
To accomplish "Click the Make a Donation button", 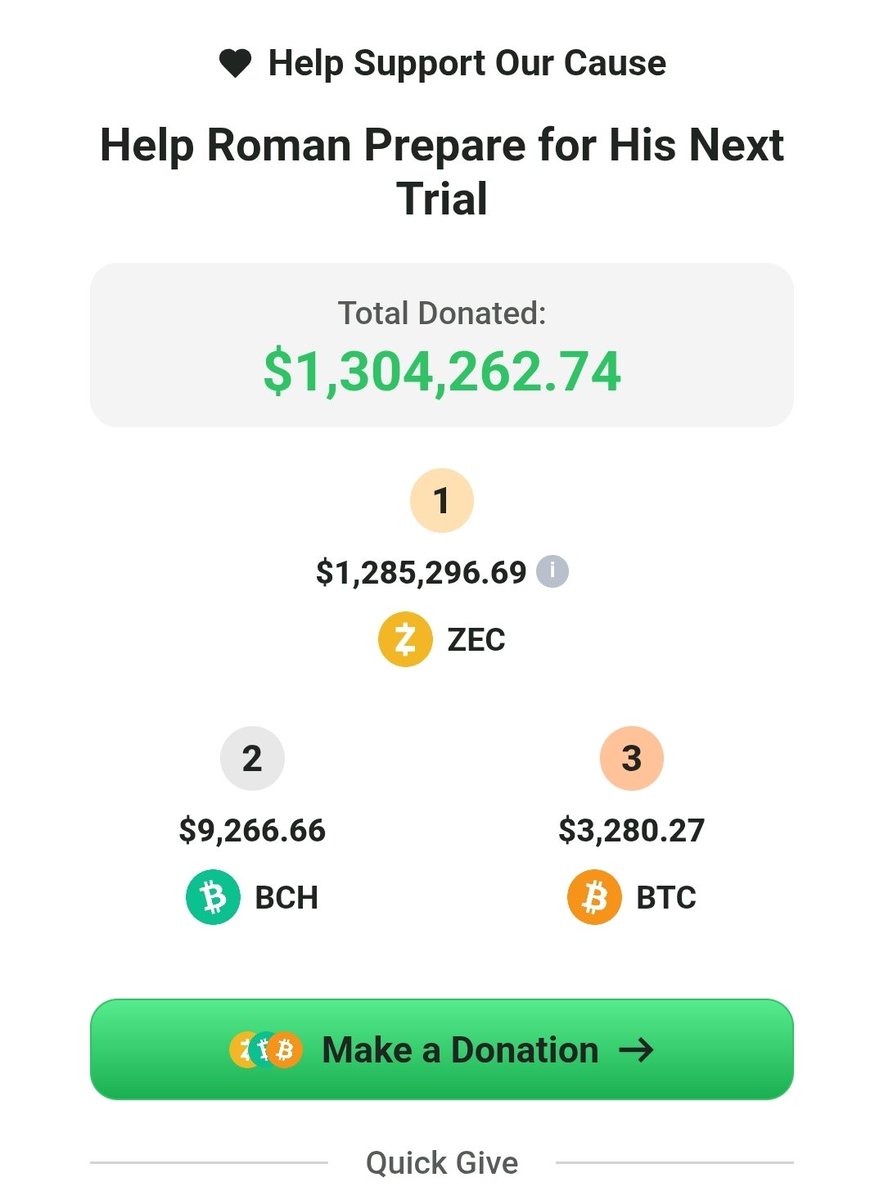I will click(x=442, y=1049).
